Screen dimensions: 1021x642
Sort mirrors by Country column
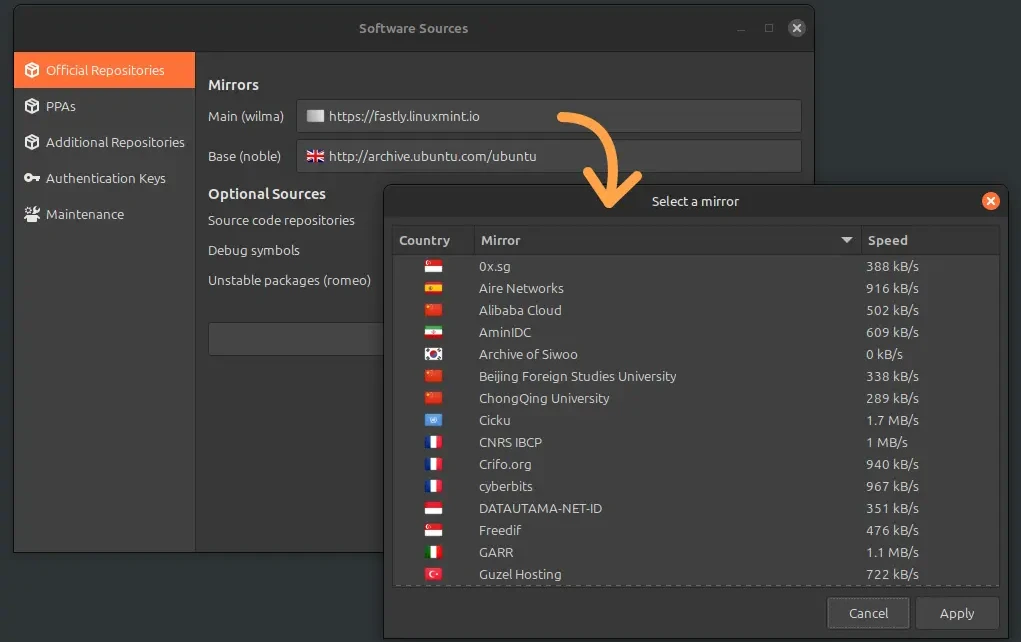click(432, 240)
